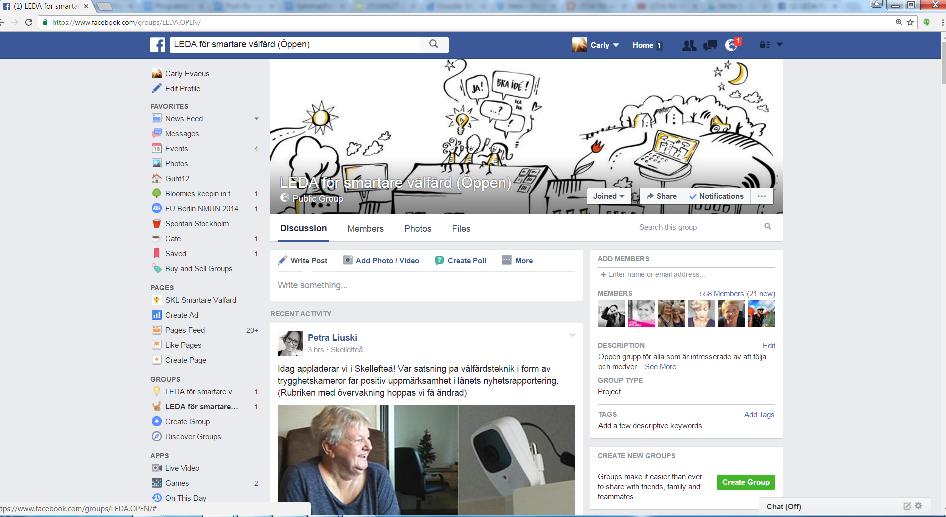This screenshot has width=946, height=517.
Task: Click Add Tags link
Action: pyautogui.click(x=759, y=414)
